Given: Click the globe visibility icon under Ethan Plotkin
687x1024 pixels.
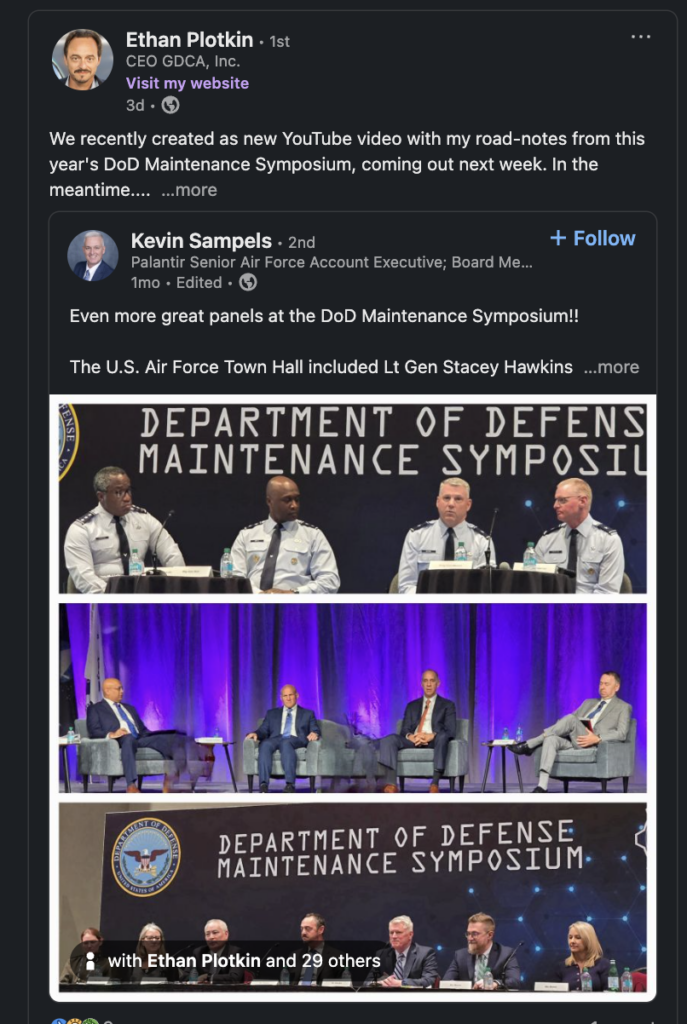Looking at the screenshot, I should [170, 105].
